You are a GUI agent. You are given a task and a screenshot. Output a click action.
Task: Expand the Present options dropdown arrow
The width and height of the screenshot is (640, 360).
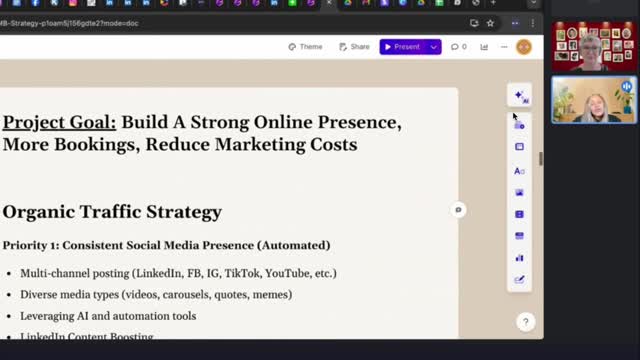tap(433, 47)
